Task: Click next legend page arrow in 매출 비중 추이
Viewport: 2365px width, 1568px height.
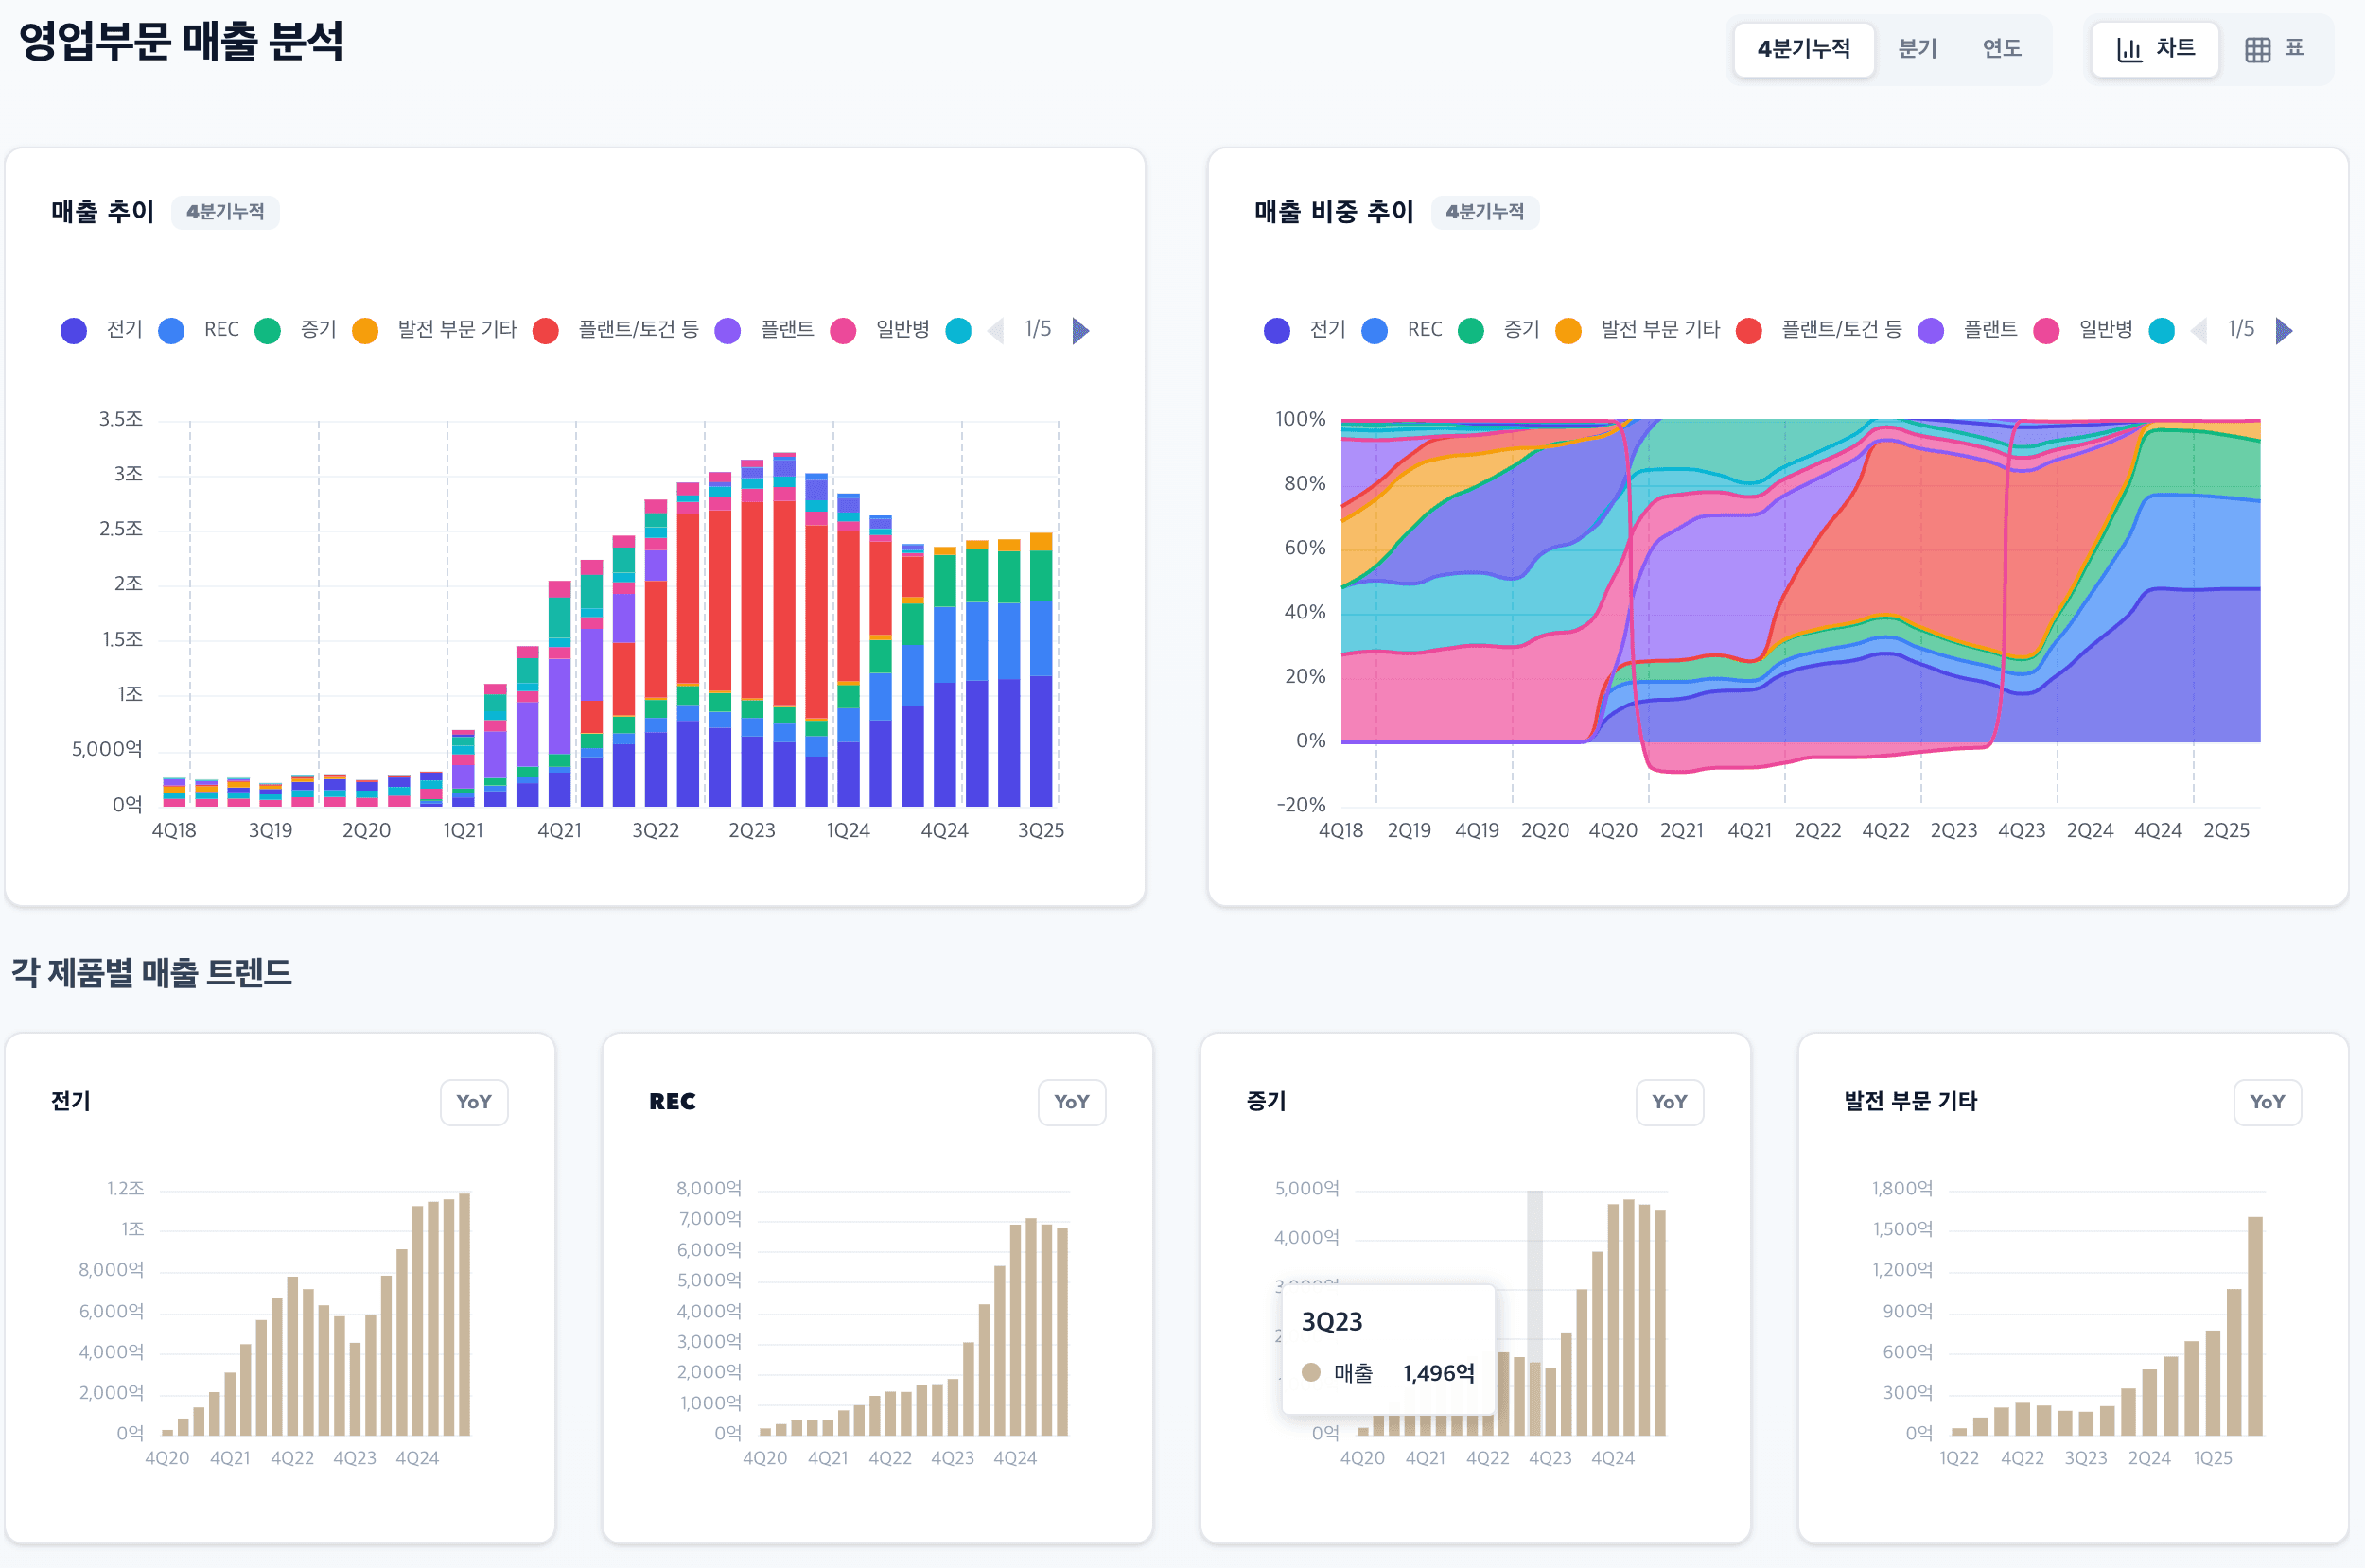Action: 2283,330
